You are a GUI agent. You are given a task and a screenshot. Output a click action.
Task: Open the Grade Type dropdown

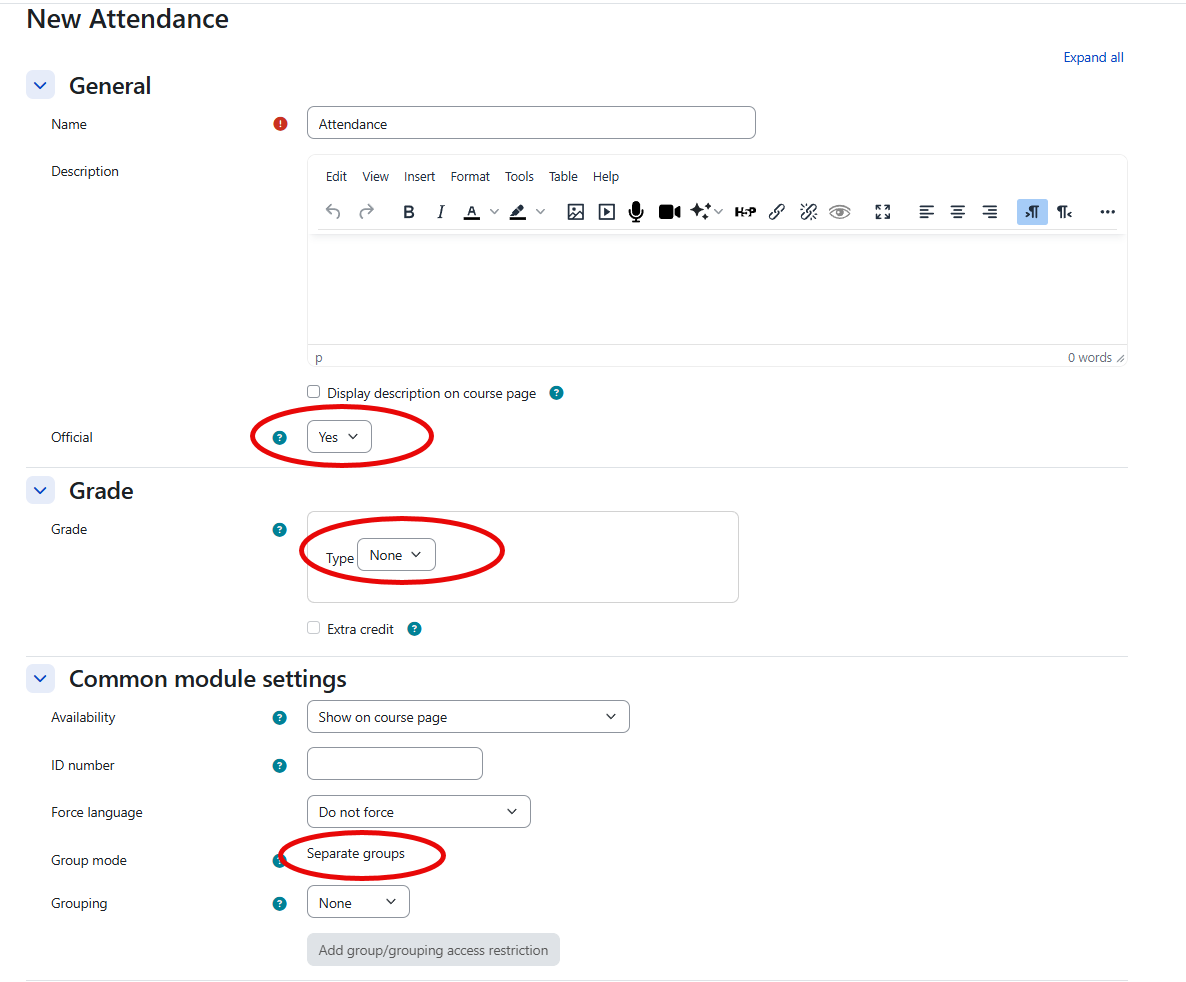click(396, 555)
